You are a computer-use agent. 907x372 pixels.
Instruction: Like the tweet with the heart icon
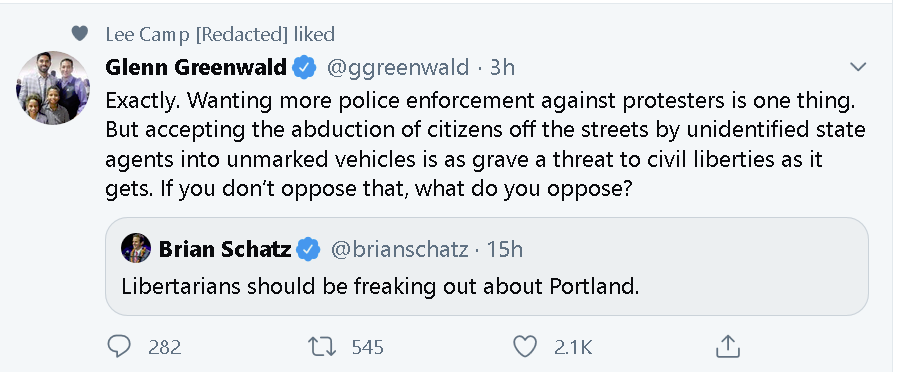coord(525,347)
